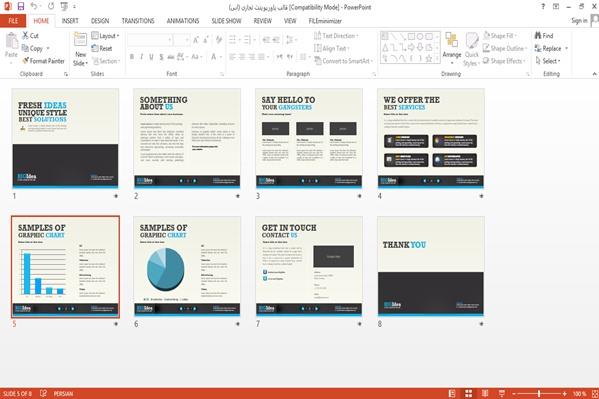
Task: Add a slide with New Slide icon
Action: pos(80,40)
